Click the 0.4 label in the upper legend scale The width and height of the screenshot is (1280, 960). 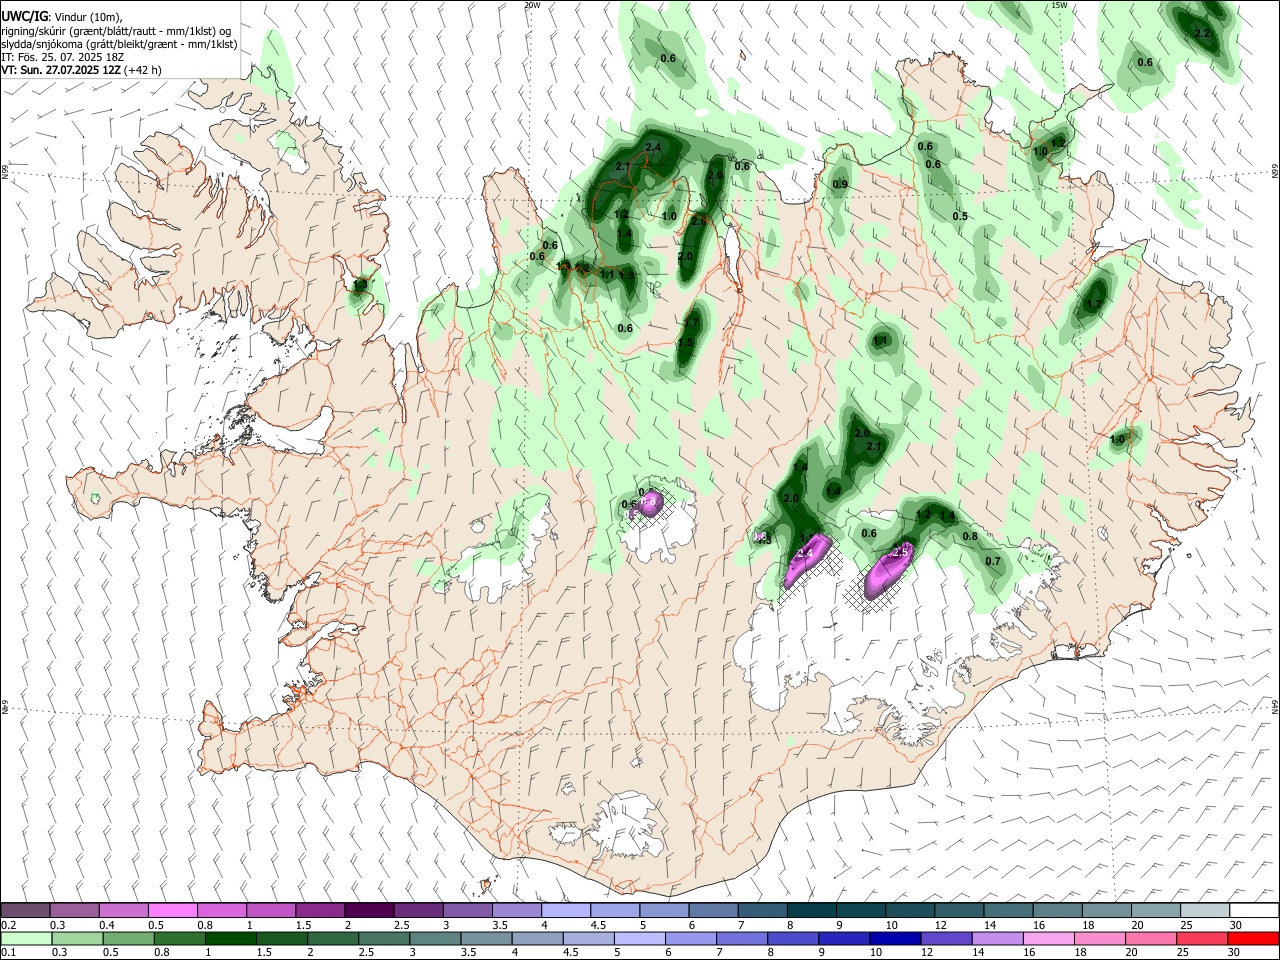click(107, 925)
